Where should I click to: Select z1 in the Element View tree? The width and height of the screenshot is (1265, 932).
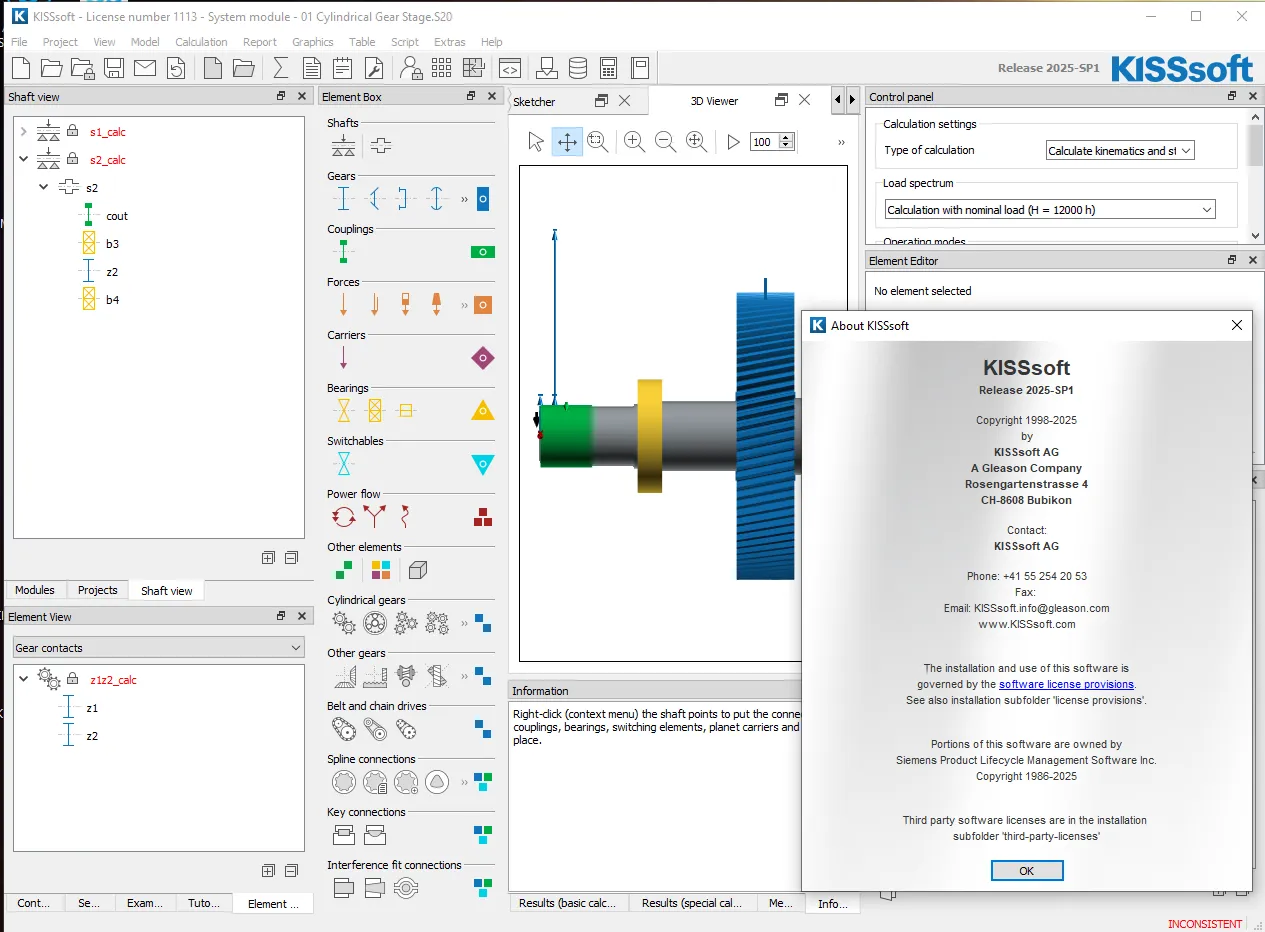[x=92, y=707]
